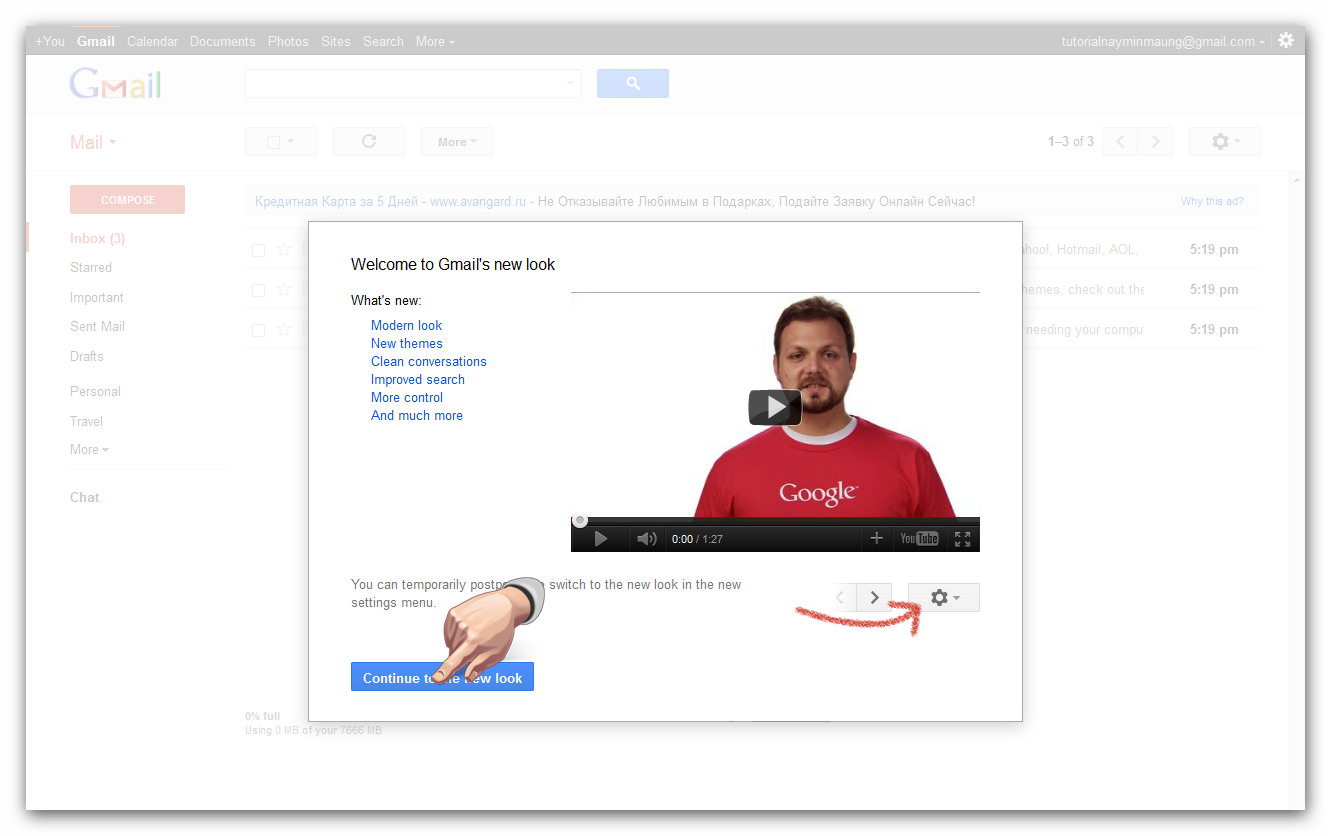Open Search from the Google bar

coord(383,41)
